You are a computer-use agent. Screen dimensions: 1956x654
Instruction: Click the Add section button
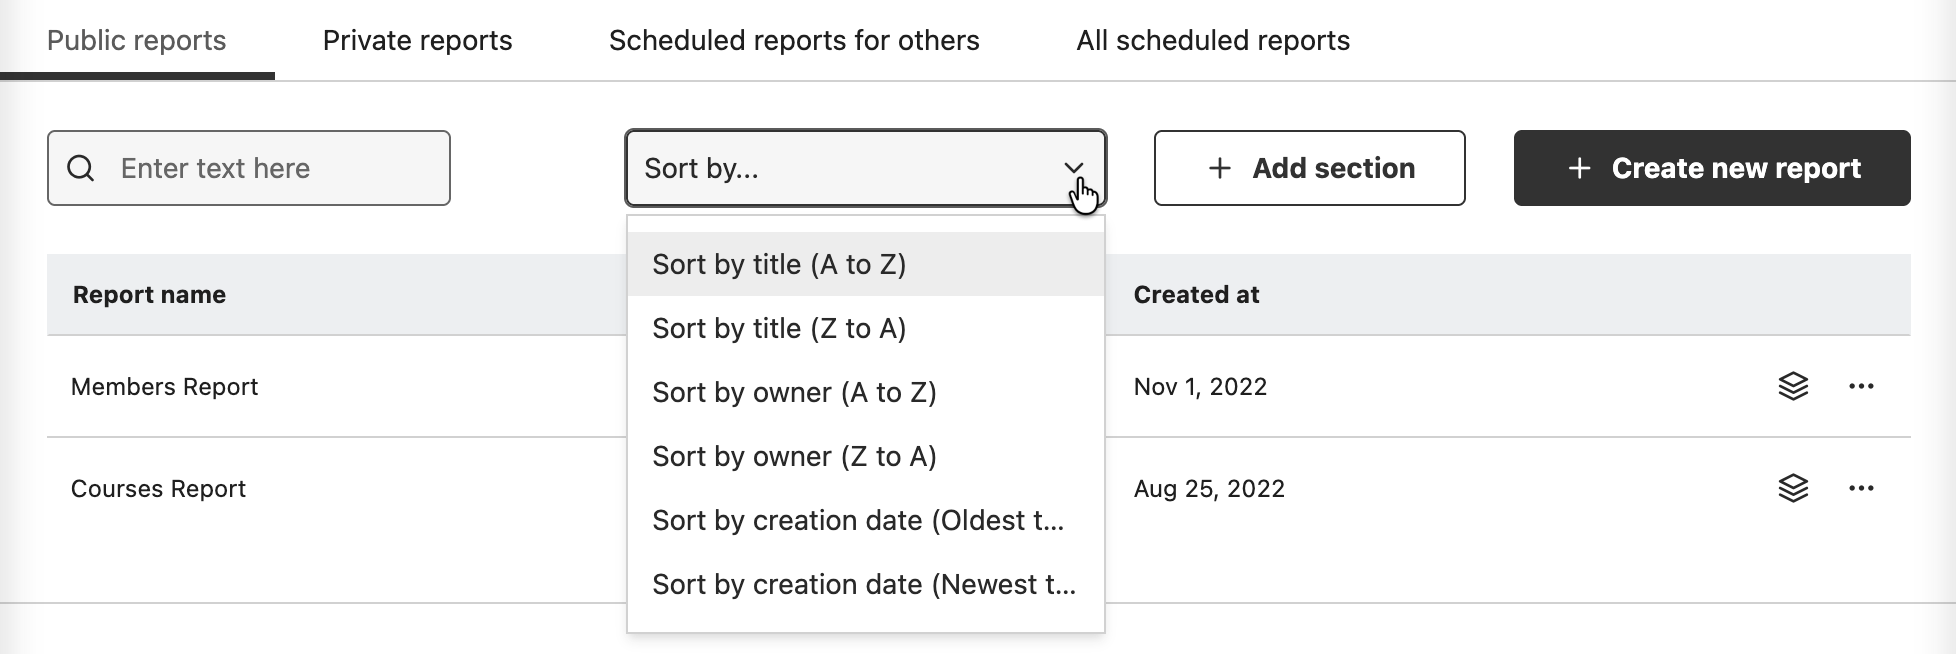click(x=1309, y=168)
